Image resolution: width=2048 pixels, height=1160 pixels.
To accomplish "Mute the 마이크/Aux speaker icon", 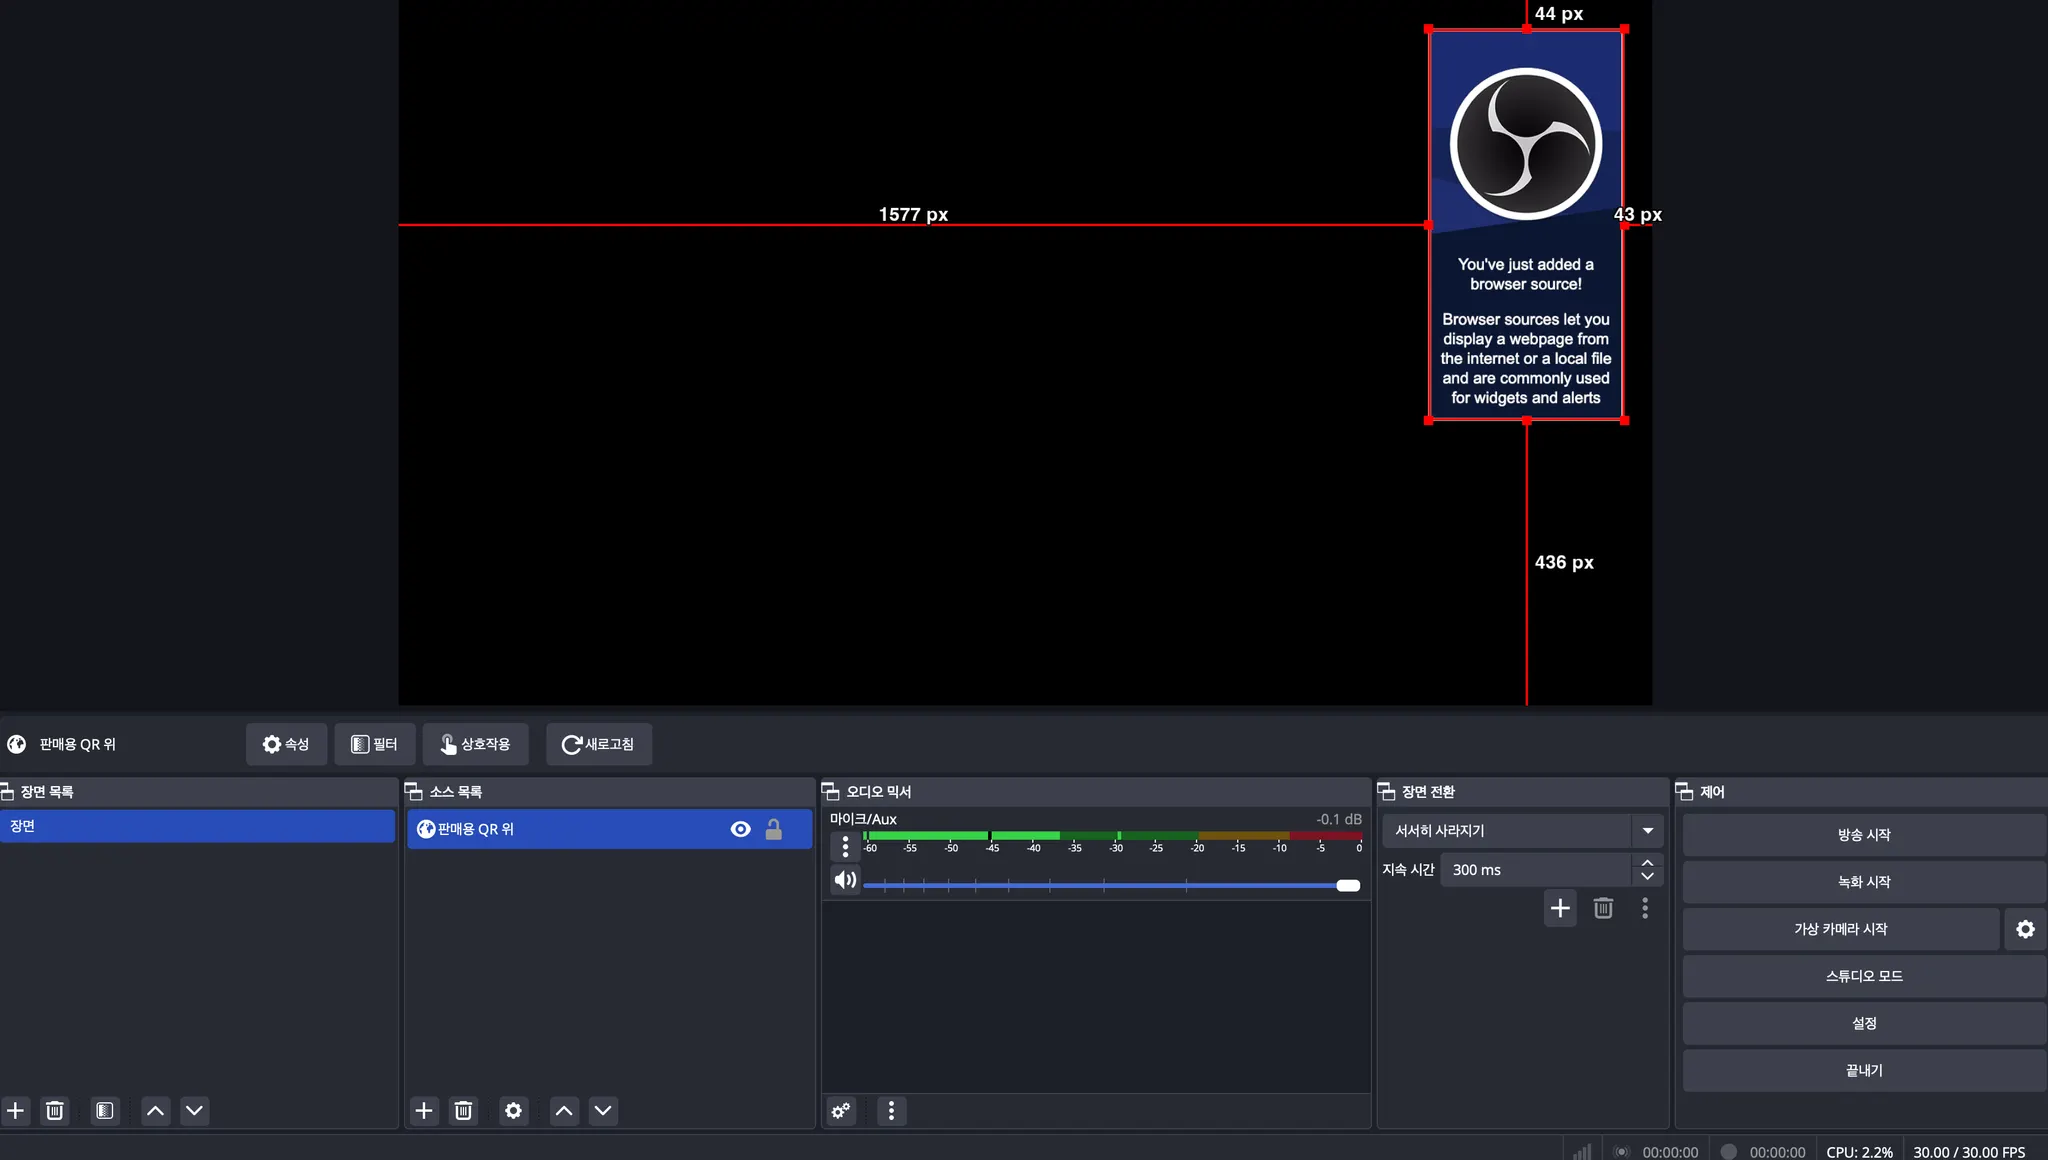I will point(845,880).
